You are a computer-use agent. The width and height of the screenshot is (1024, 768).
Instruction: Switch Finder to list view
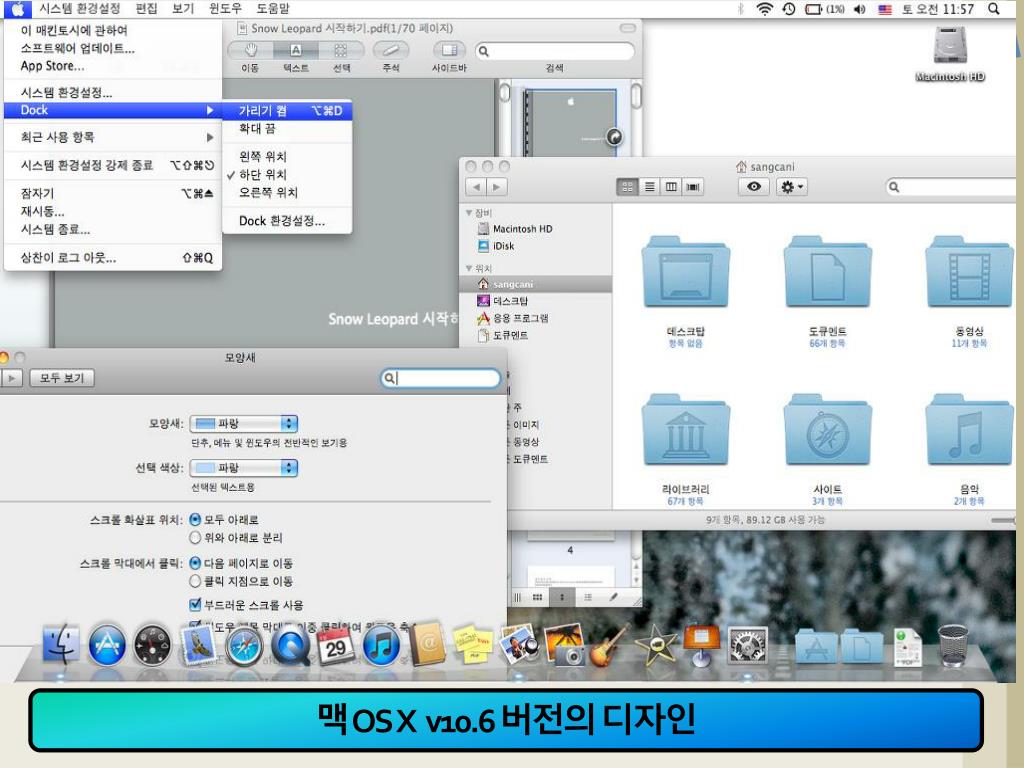[649, 187]
